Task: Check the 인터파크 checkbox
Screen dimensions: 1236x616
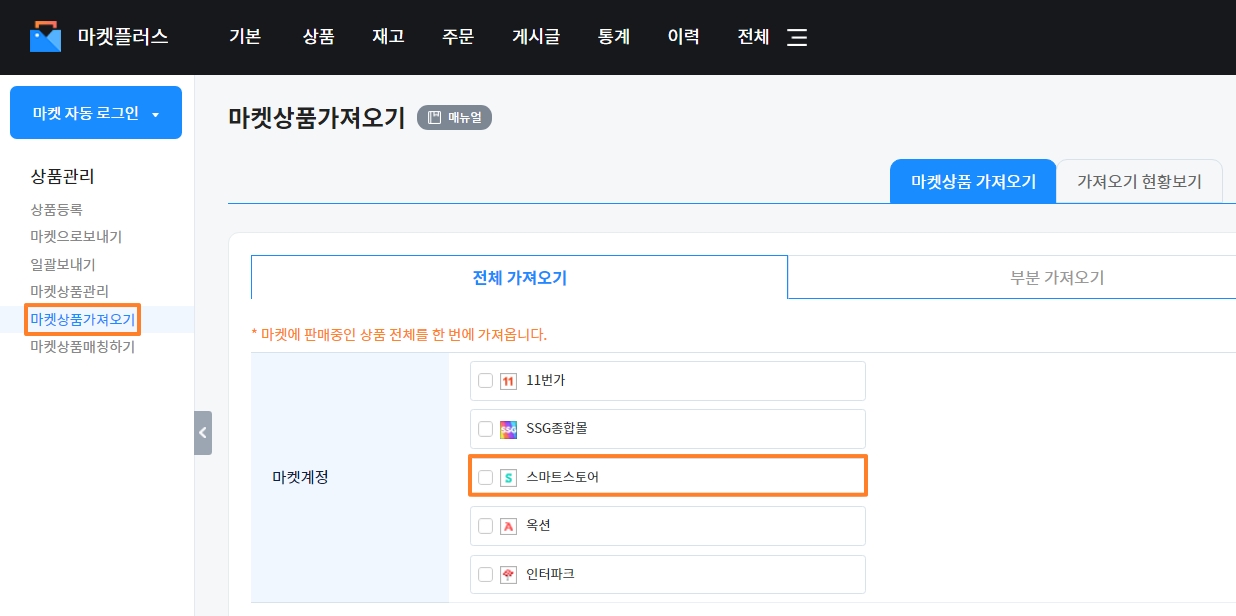Action: (485, 575)
